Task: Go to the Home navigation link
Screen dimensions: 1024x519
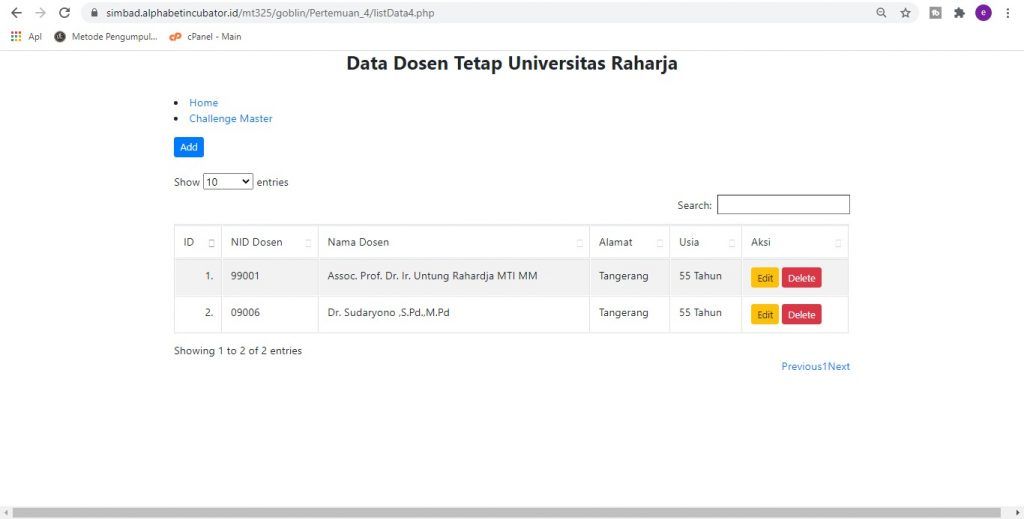Action: tap(203, 103)
